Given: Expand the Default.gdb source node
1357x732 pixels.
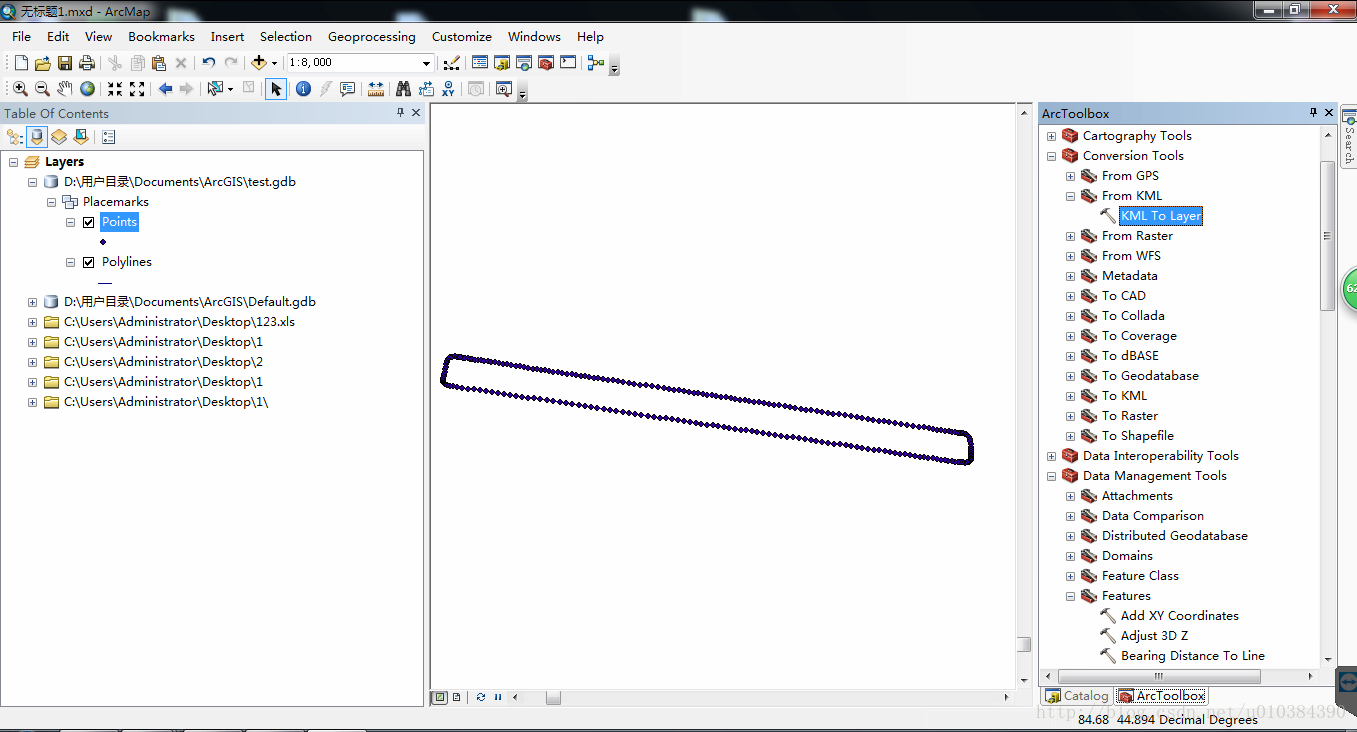Looking at the screenshot, I should (32, 302).
